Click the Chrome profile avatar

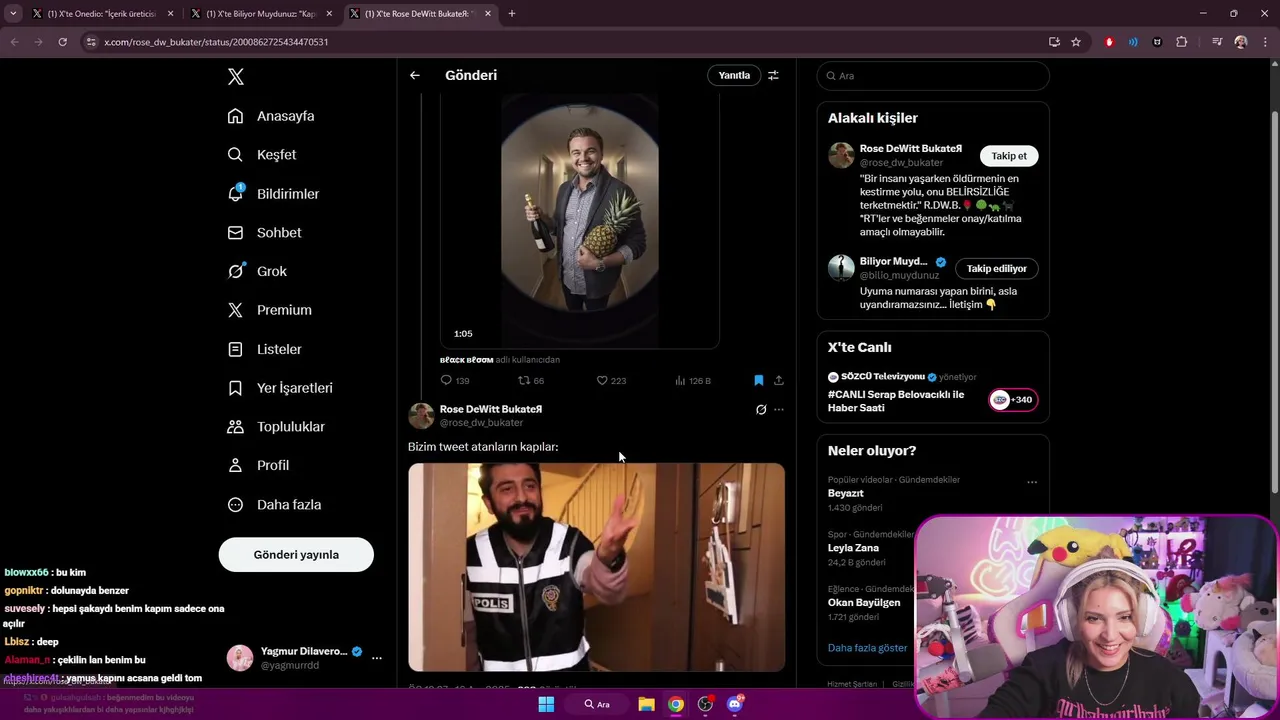pyautogui.click(x=1241, y=42)
